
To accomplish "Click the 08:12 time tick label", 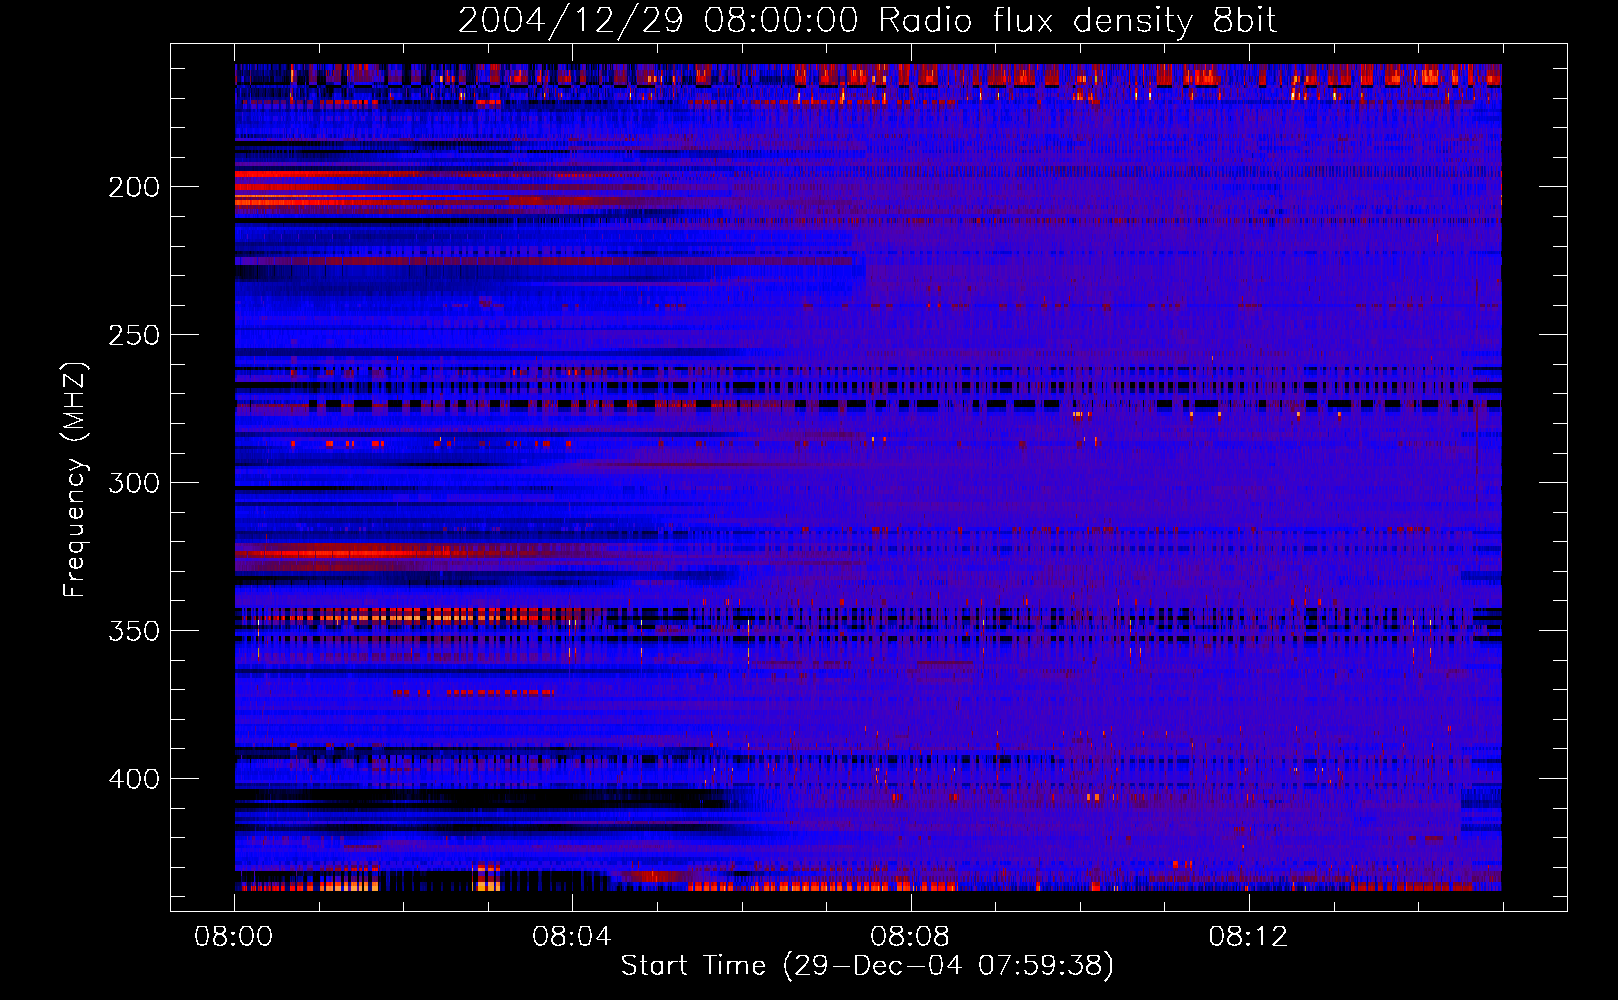I will click(x=1248, y=937).
